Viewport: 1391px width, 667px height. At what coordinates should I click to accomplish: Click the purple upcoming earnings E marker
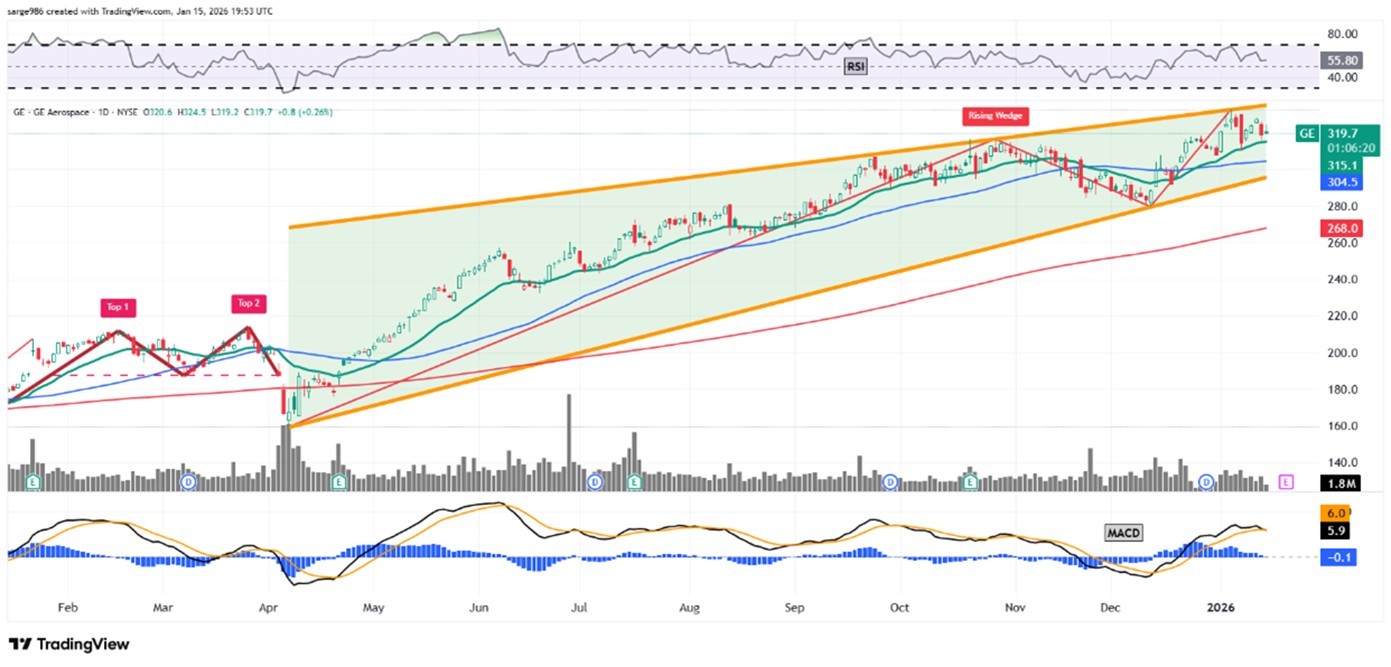click(x=1286, y=482)
